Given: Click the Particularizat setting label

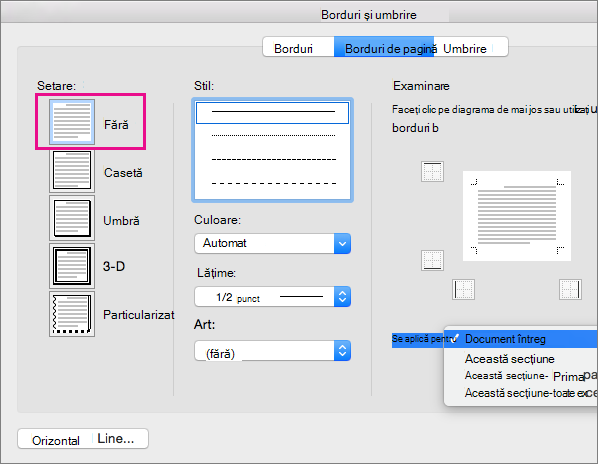Looking at the screenshot, I should (x=139, y=315).
